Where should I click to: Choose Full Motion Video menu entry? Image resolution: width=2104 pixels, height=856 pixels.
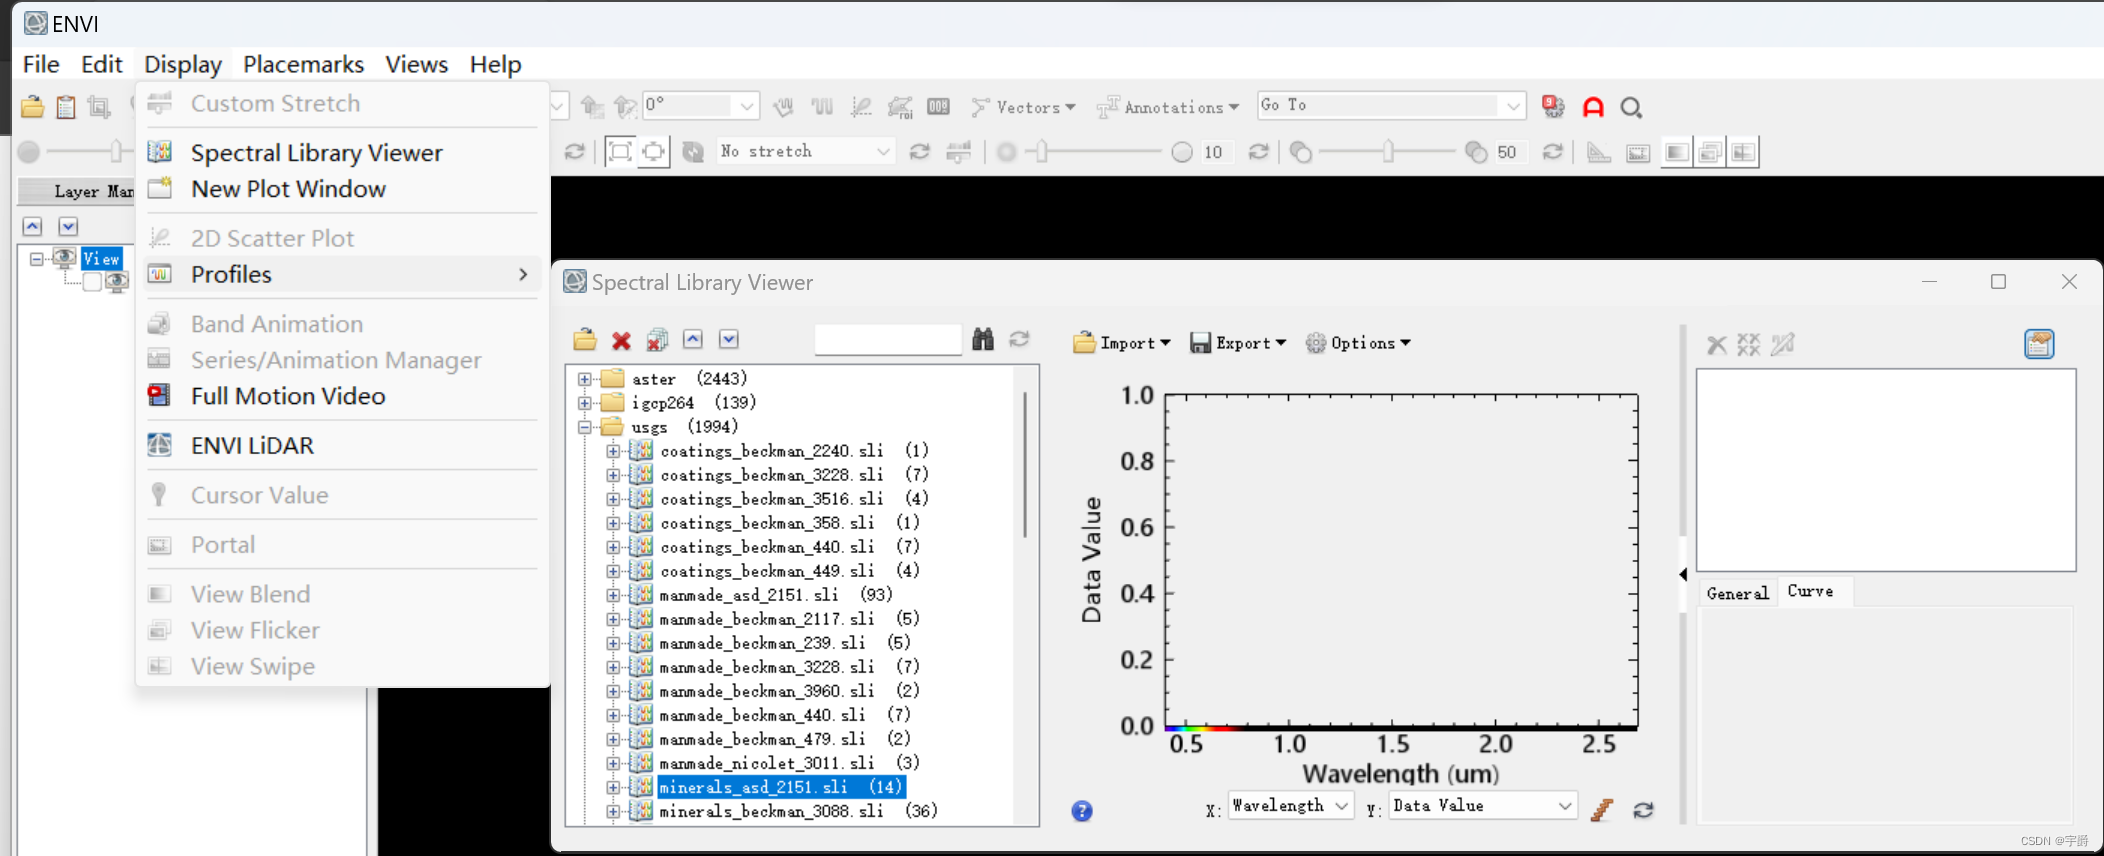click(x=342, y=396)
